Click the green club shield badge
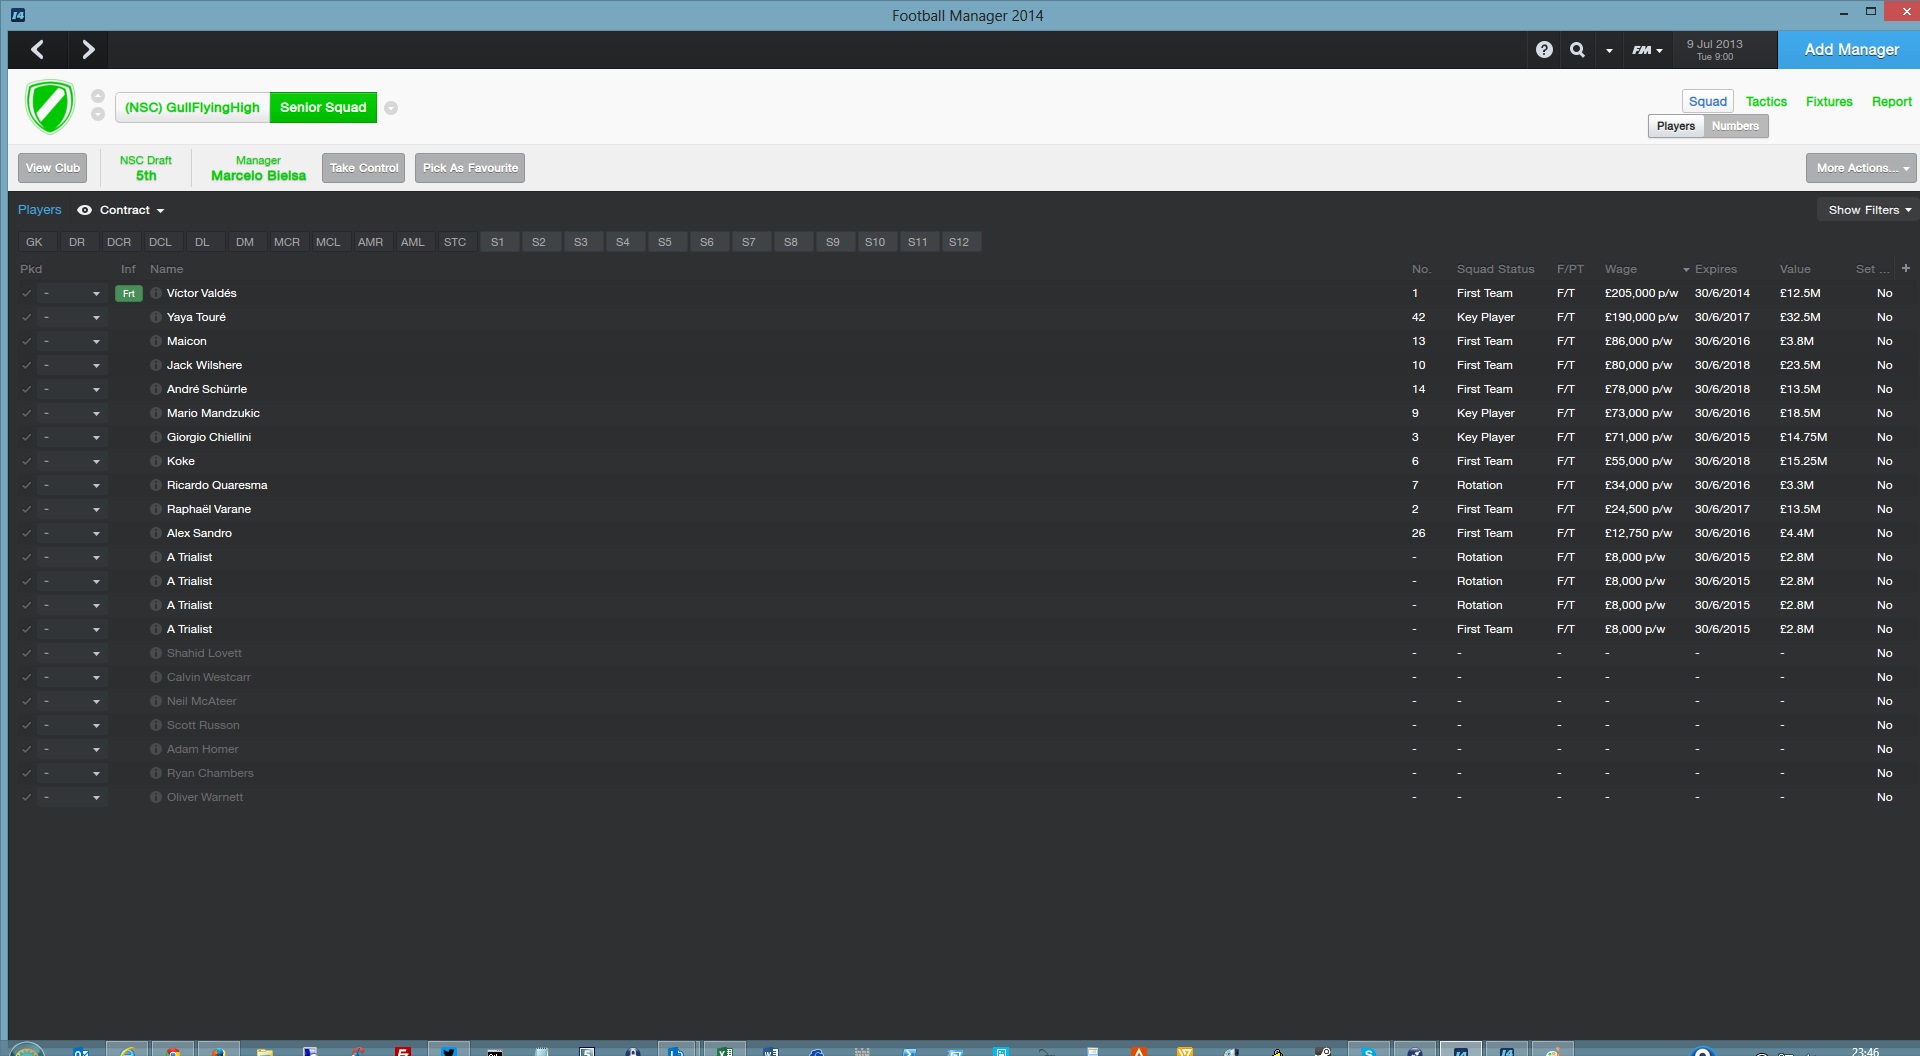The height and width of the screenshot is (1056, 1920). (x=50, y=107)
